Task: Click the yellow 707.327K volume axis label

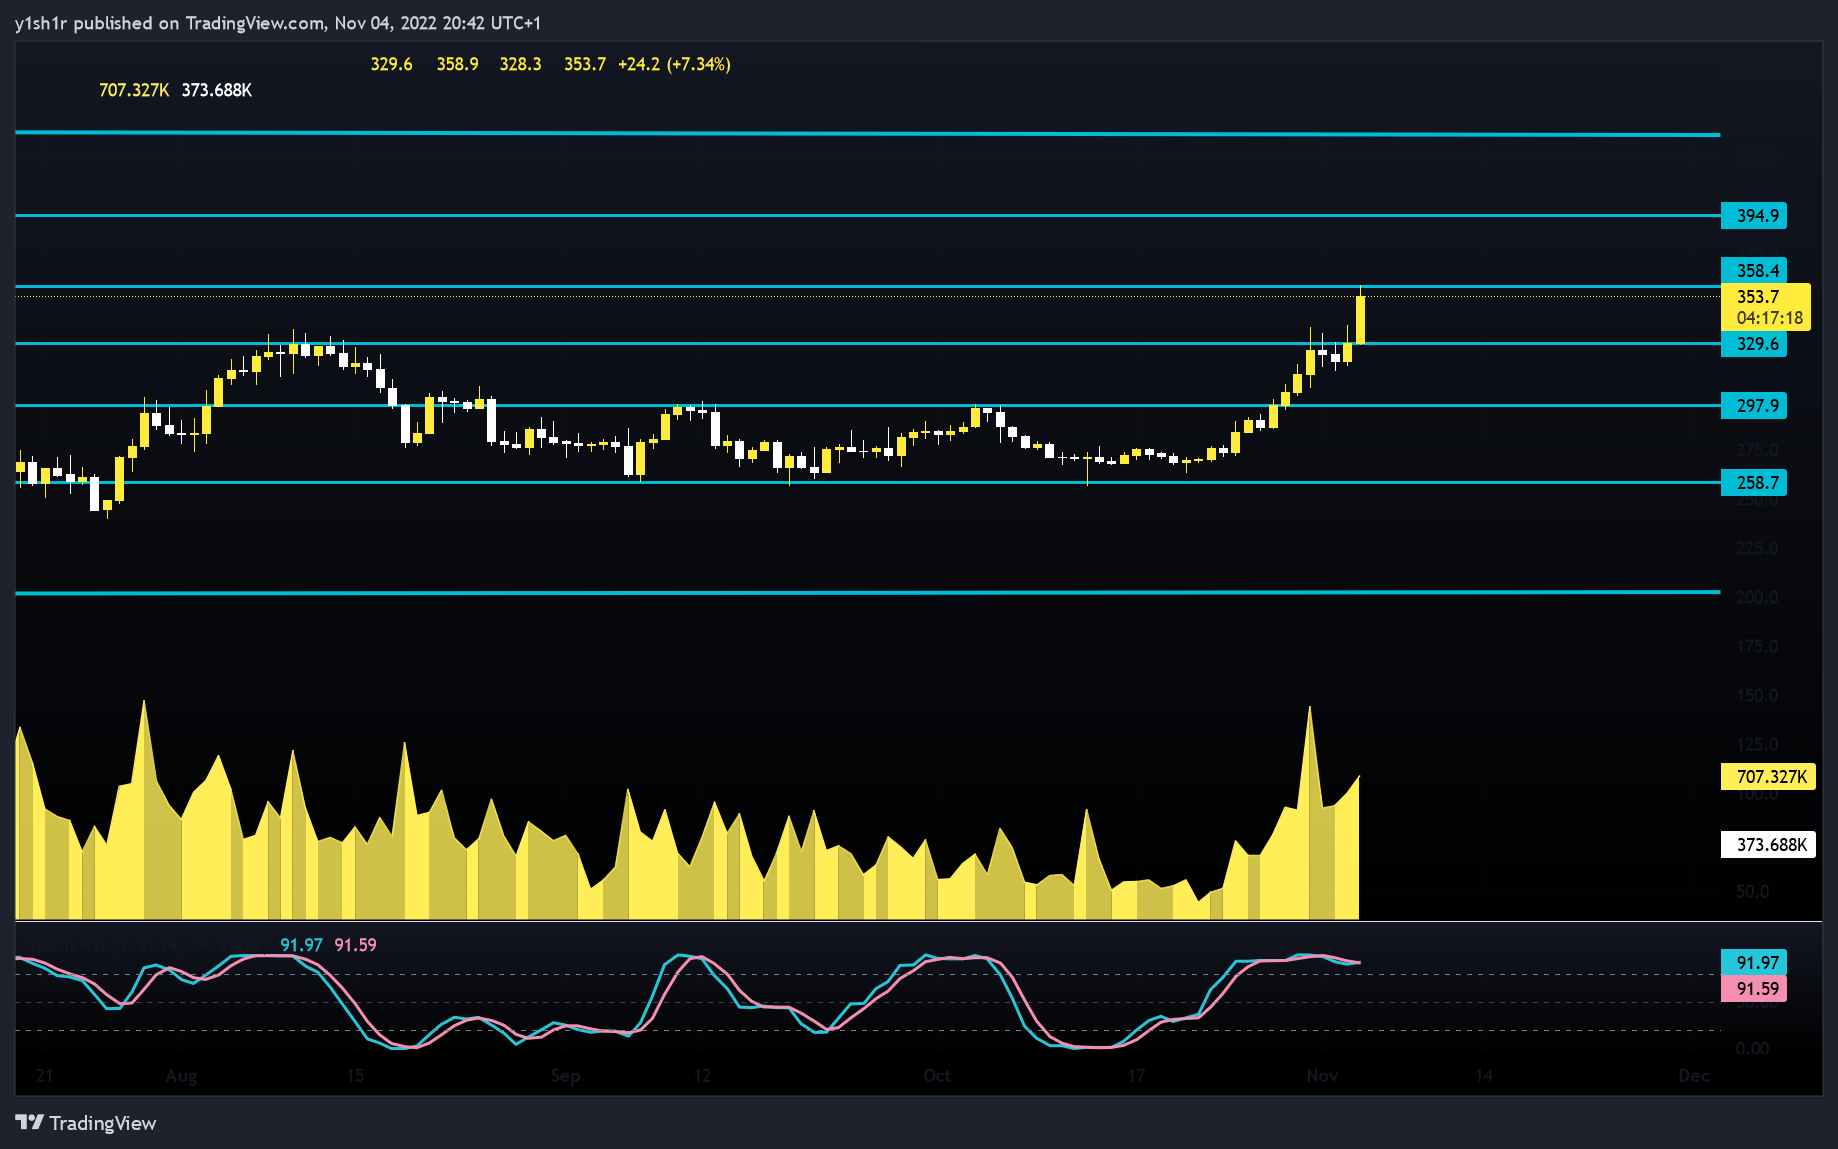Action: [1768, 777]
